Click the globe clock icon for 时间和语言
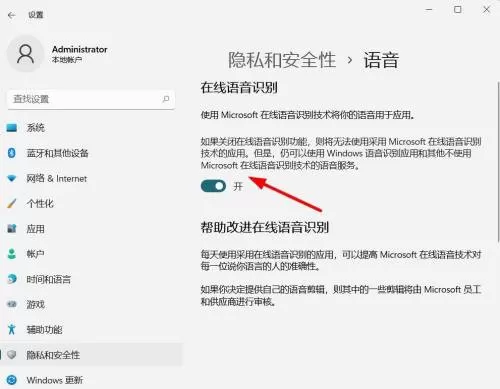 pyautogui.click(x=12, y=279)
